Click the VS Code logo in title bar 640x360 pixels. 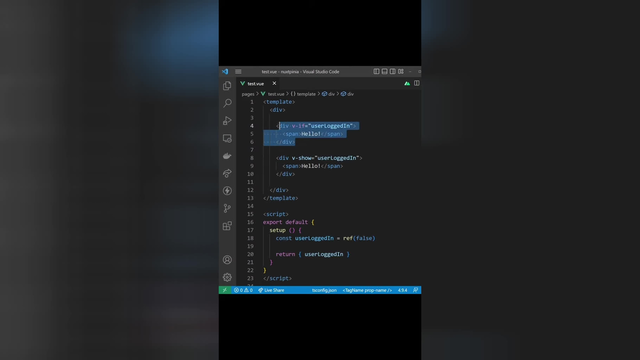coord(225,71)
